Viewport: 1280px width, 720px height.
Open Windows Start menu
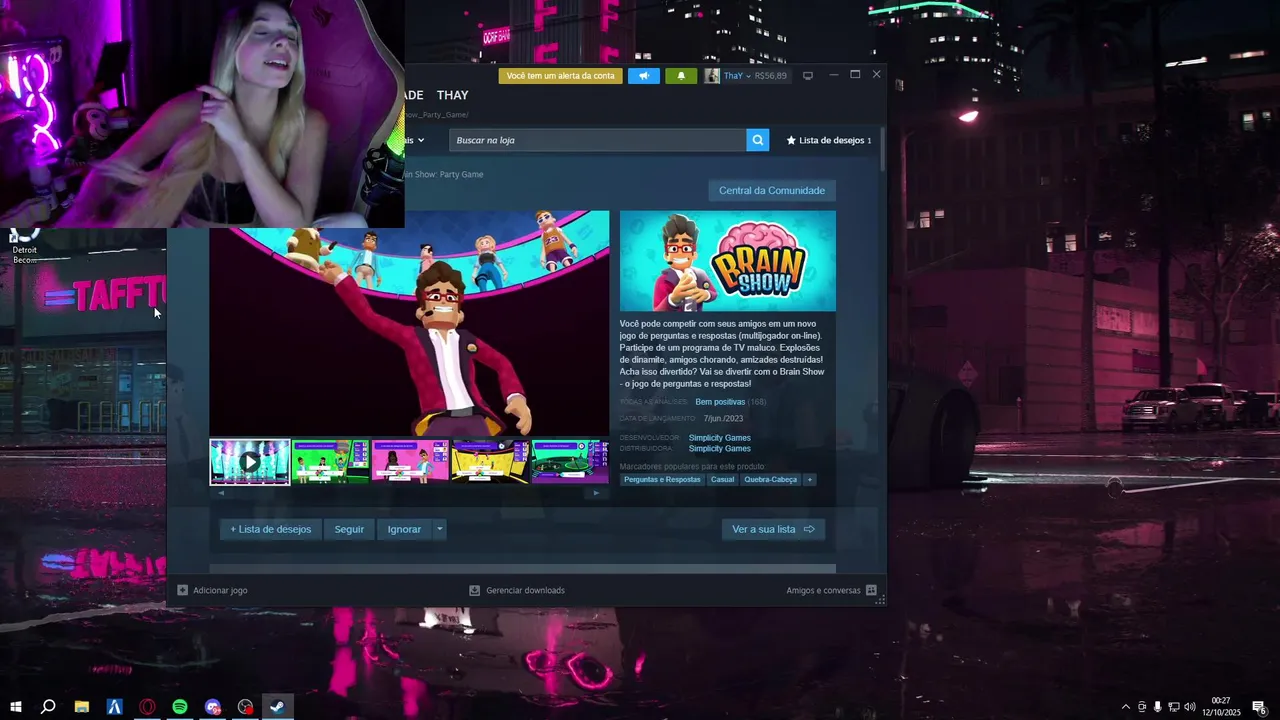pos(14,707)
